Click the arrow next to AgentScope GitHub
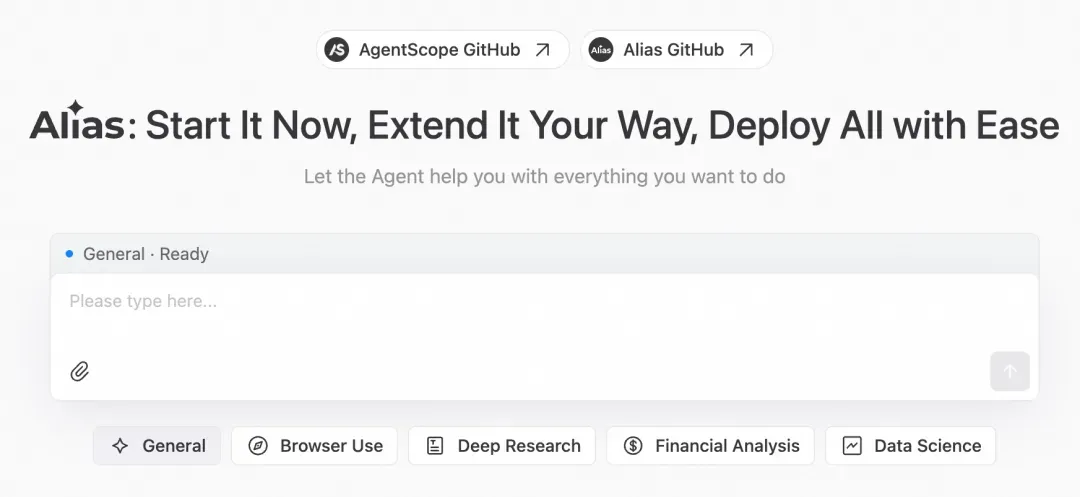 542,50
